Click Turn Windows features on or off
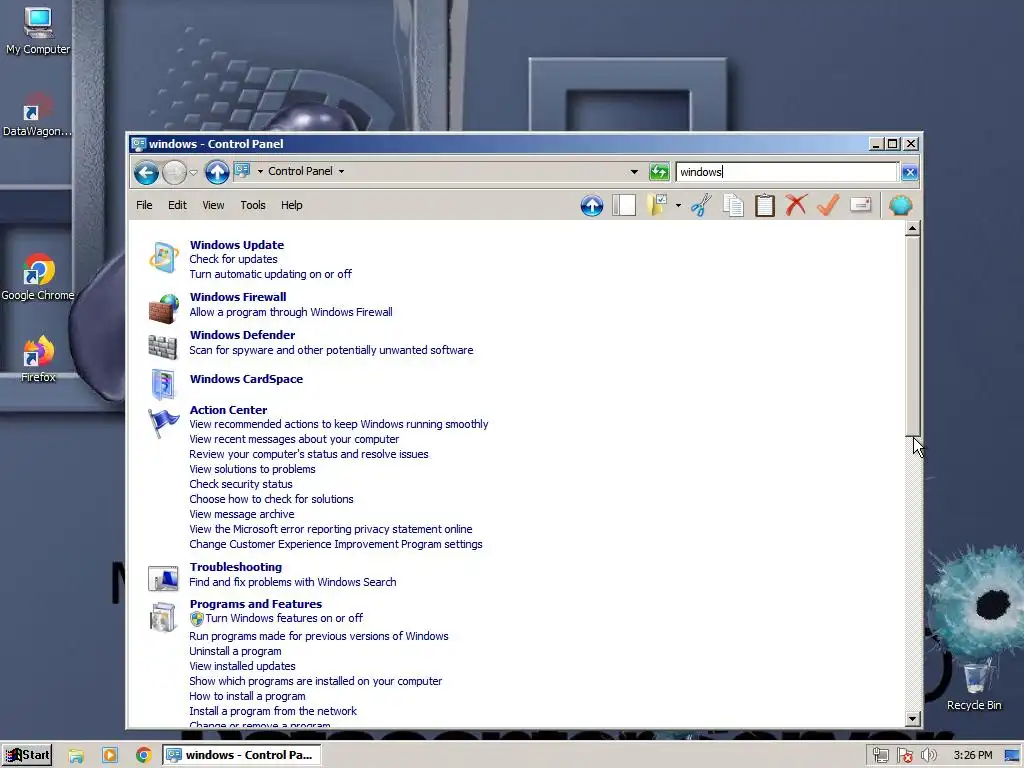 point(284,618)
